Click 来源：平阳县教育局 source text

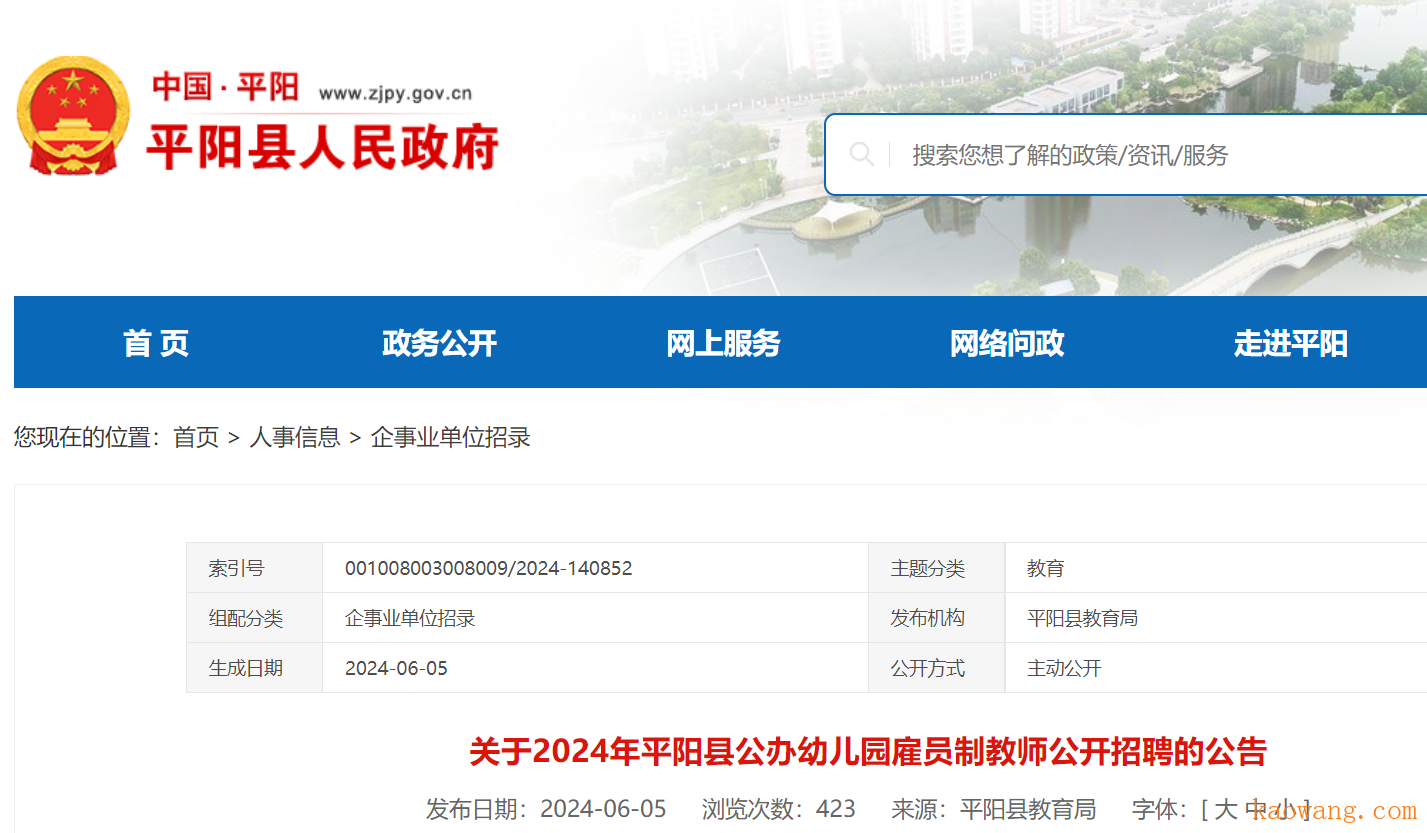point(994,809)
